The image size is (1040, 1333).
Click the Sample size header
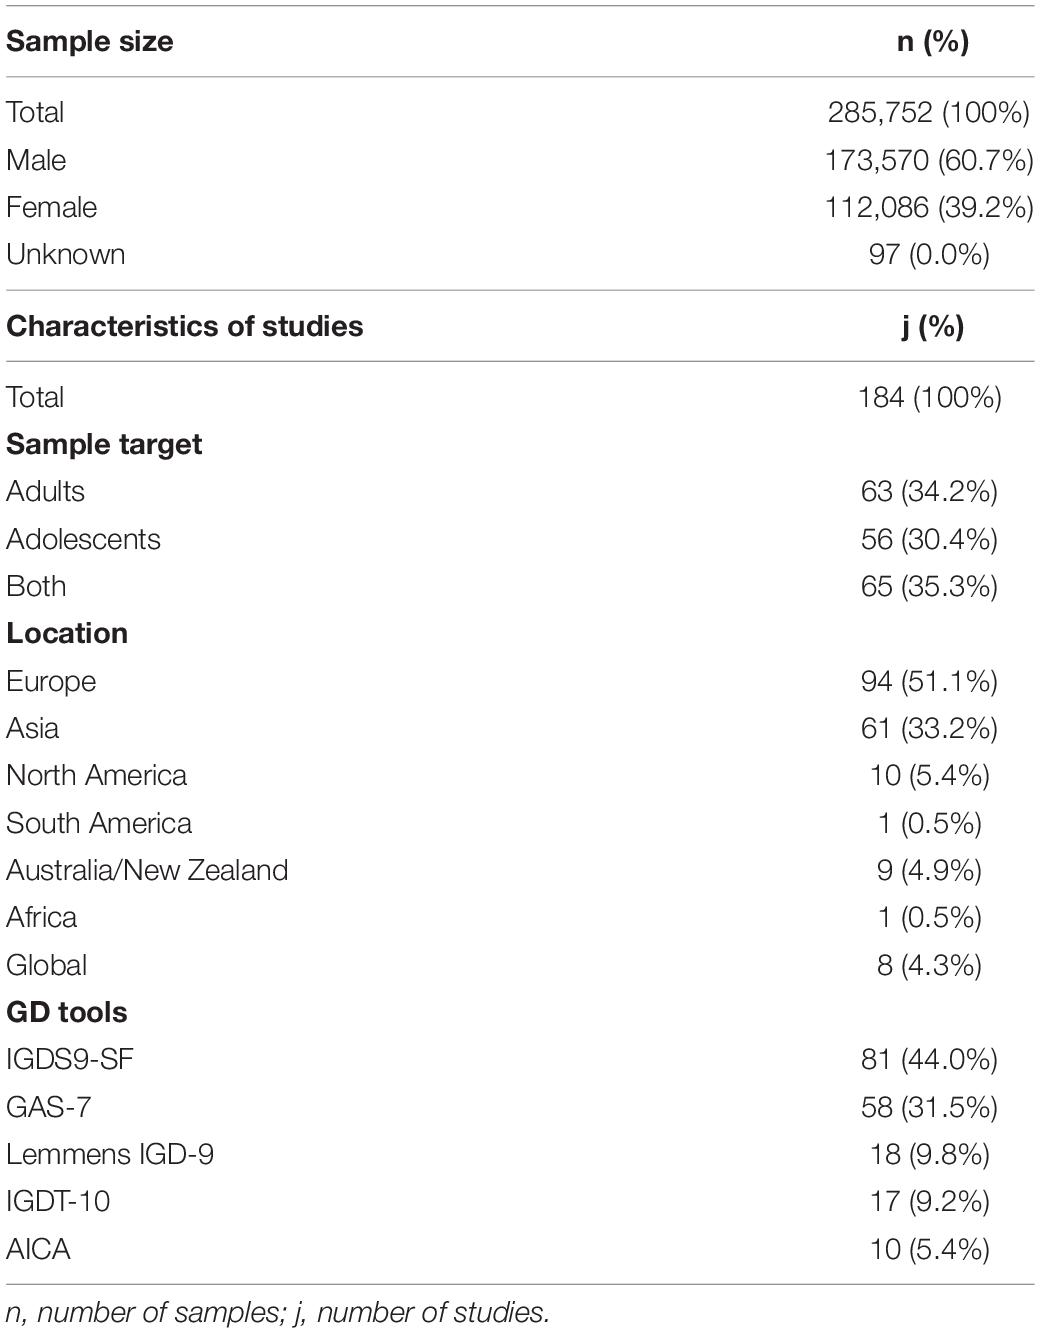click(x=90, y=42)
